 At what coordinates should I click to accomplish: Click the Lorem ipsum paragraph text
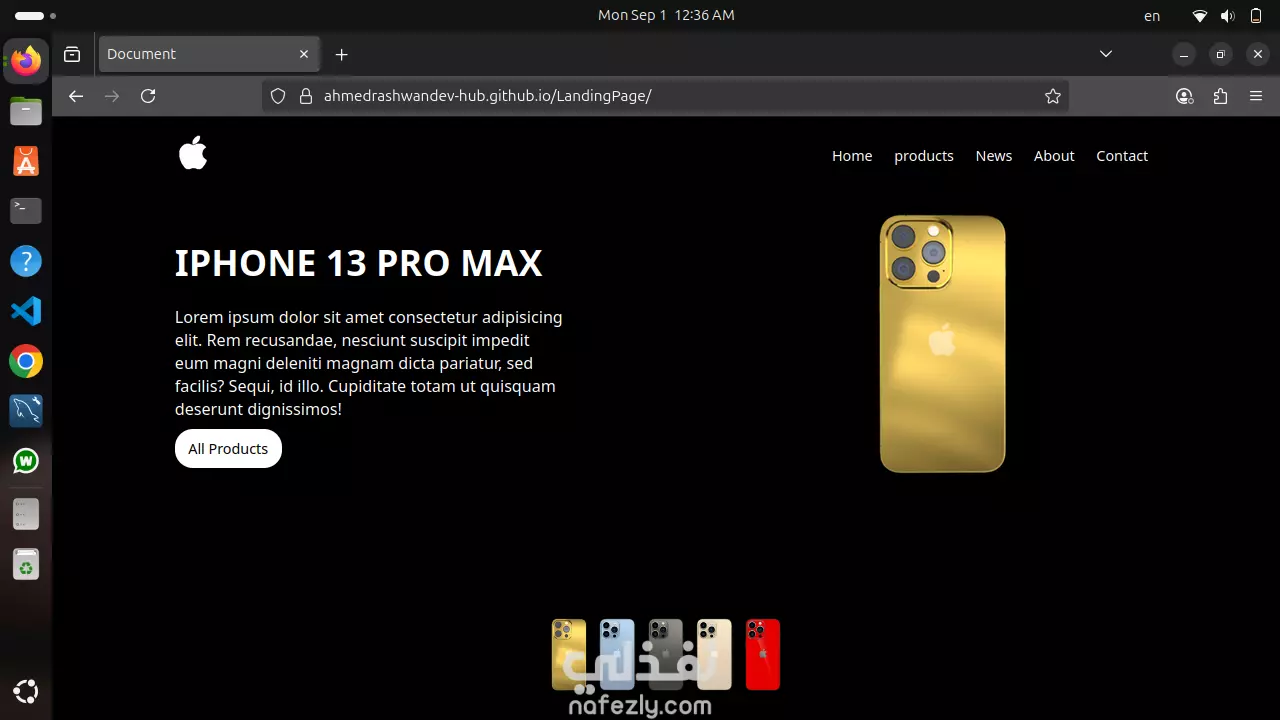369,363
